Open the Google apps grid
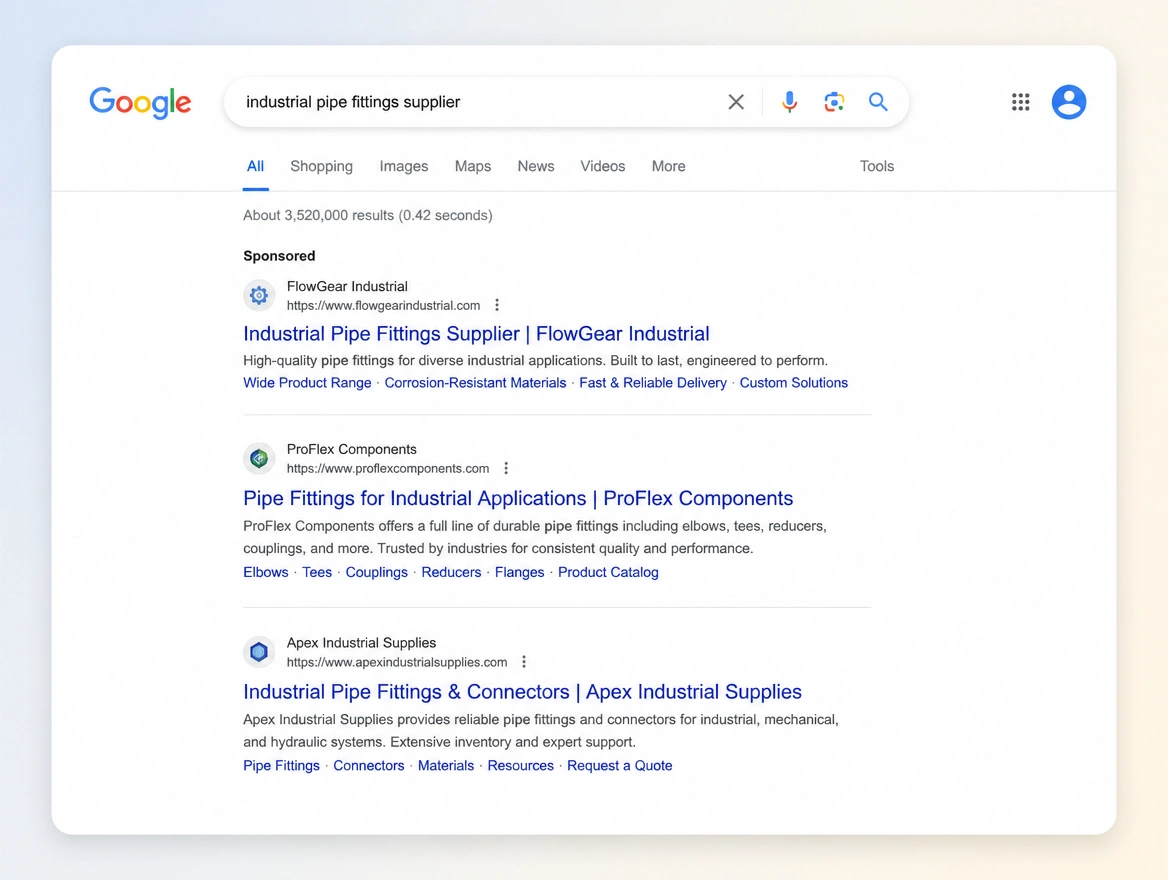 point(1021,102)
